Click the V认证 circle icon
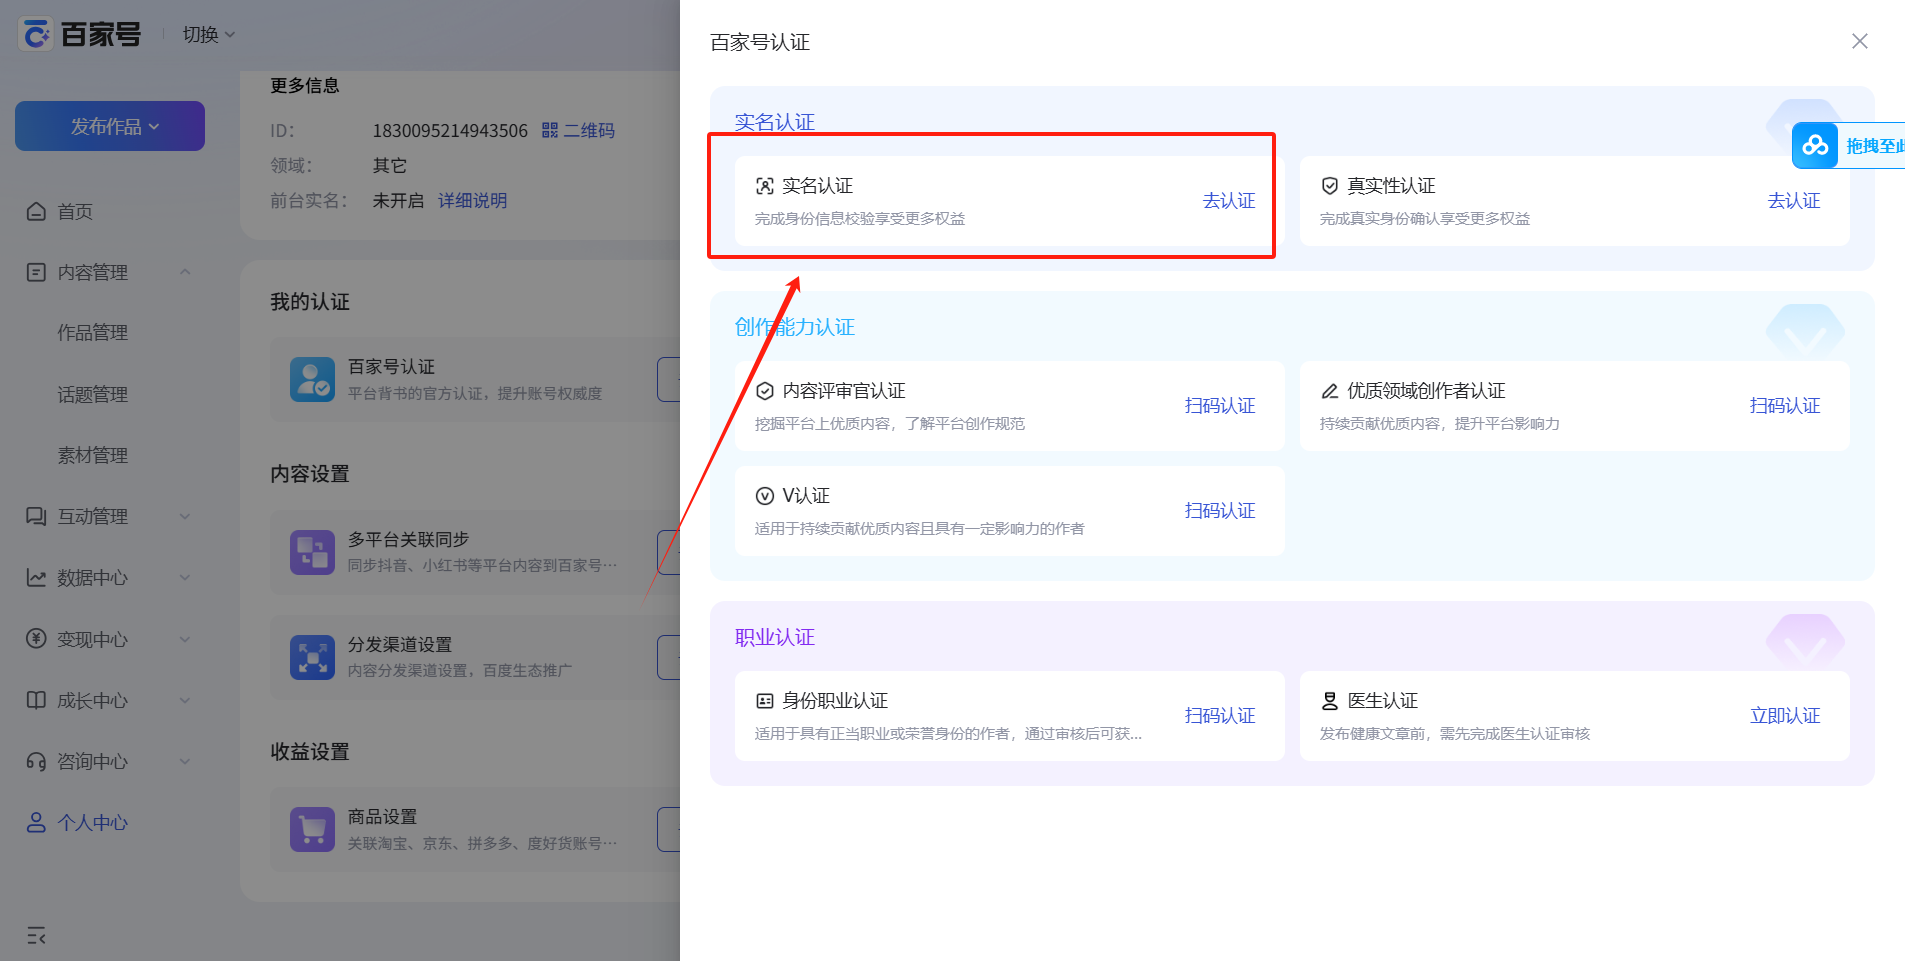 (765, 496)
